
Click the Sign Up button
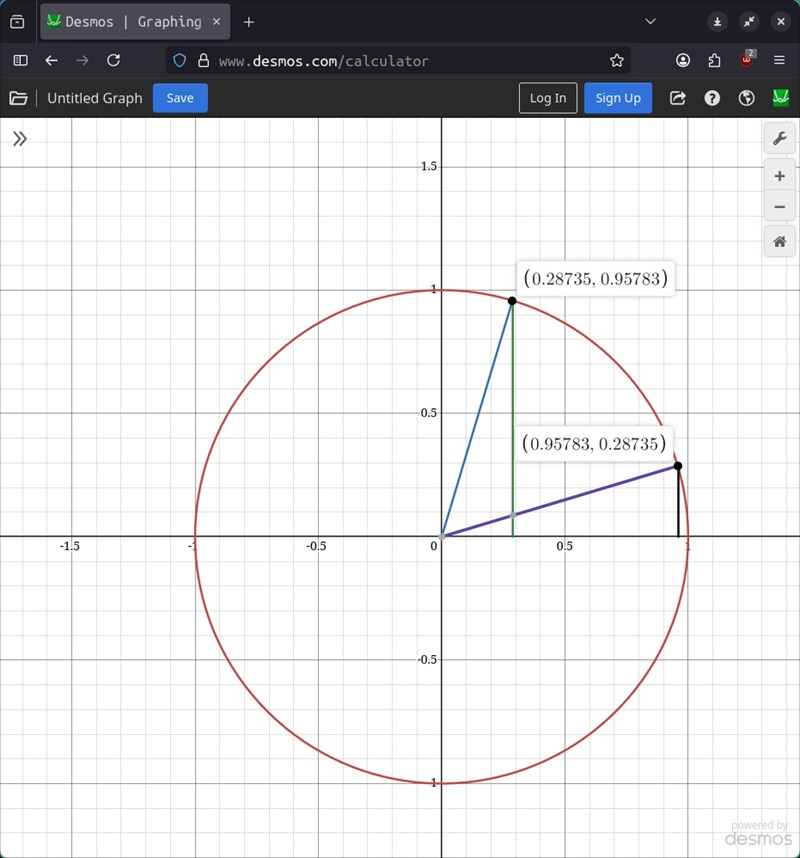(618, 98)
